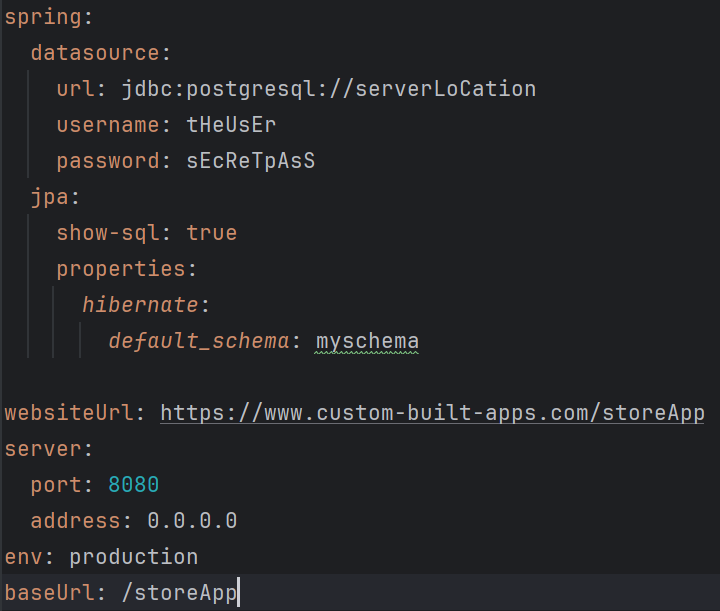Screen dimensions: 720x611
Task: Click the underlined myschema value
Action: pos(367,341)
